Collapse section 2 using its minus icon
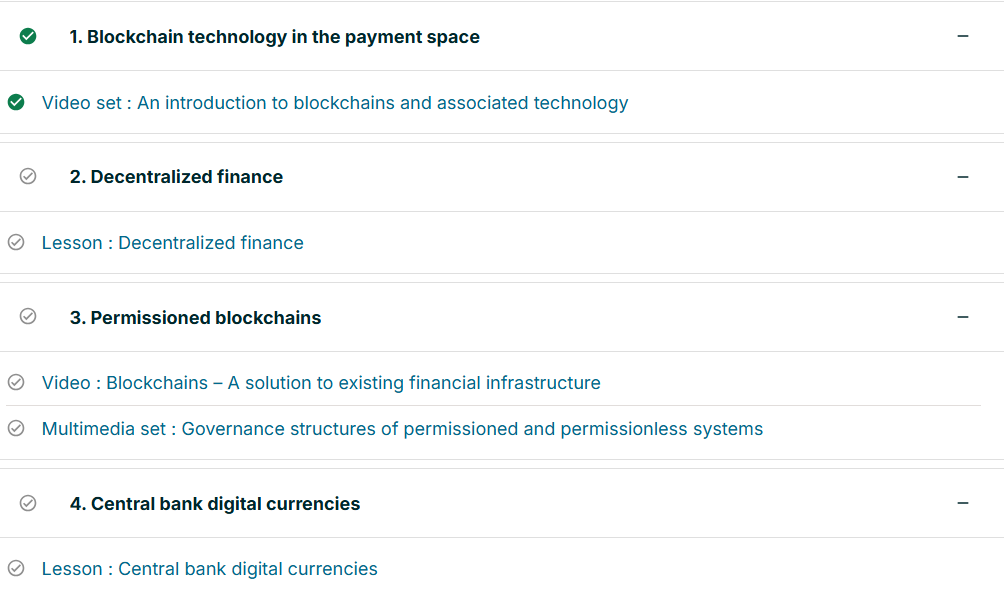The image size is (1004, 591). coord(962,177)
